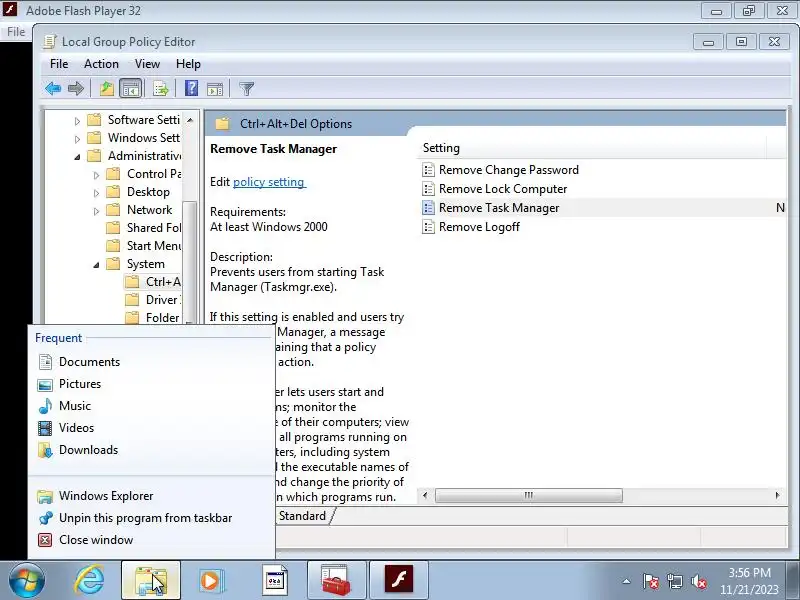This screenshot has width=800, height=600.
Task: Select the Folder node in tree
Action: (x=153, y=317)
